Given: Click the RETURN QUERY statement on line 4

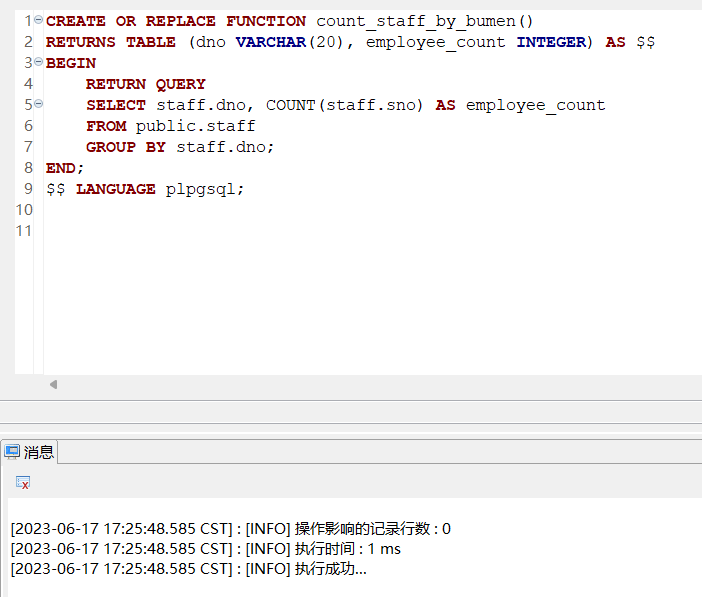Looking at the screenshot, I should tap(146, 84).
